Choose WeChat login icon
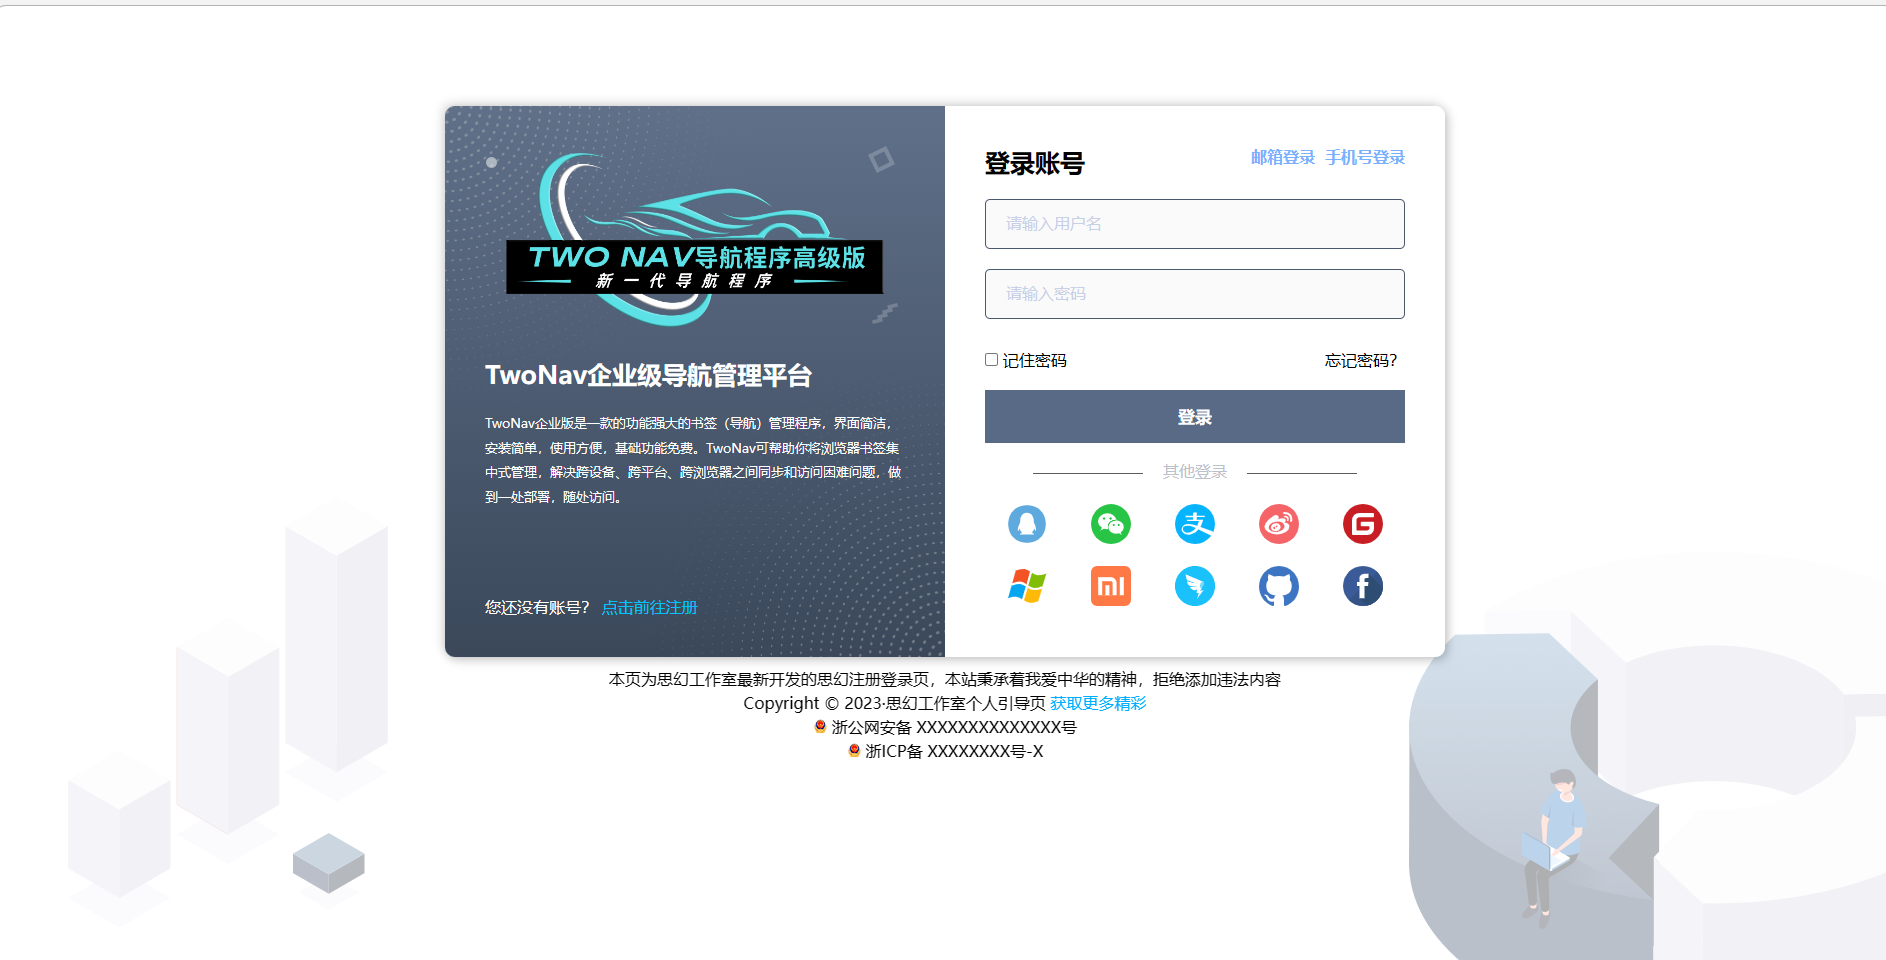Image resolution: width=1886 pixels, height=960 pixels. 1110,524
